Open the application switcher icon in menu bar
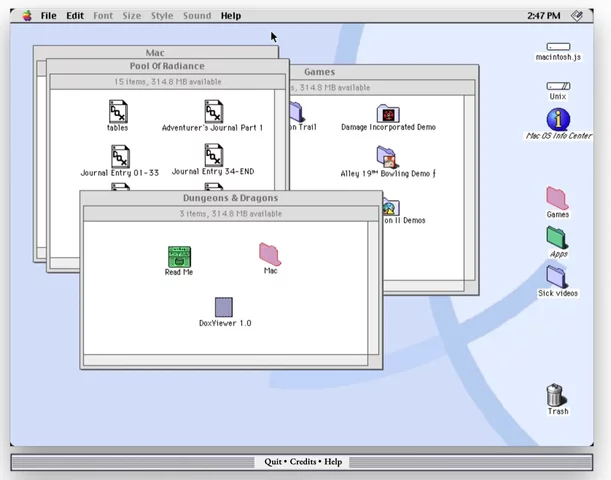The image size is (611, 480). [x=577, y=16]
